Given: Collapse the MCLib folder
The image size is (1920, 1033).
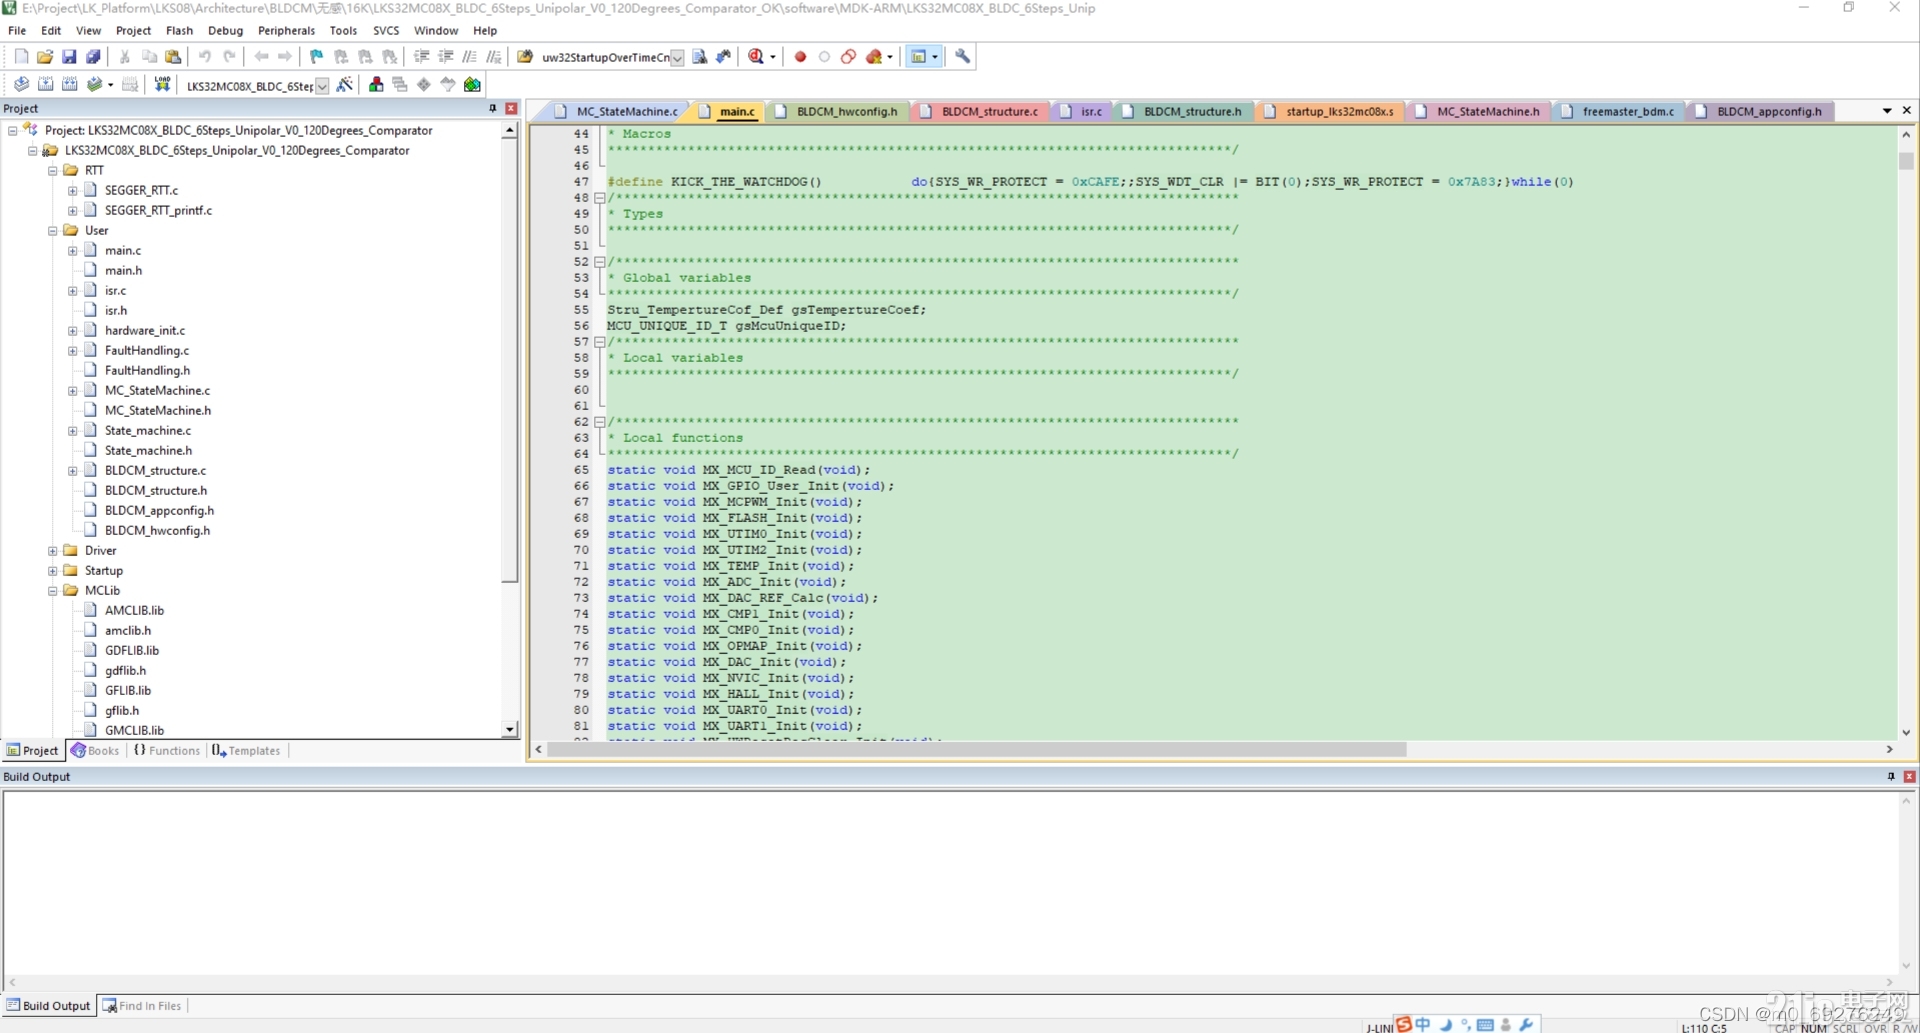Looking at the screenshot, I should (x=53, y=591).
